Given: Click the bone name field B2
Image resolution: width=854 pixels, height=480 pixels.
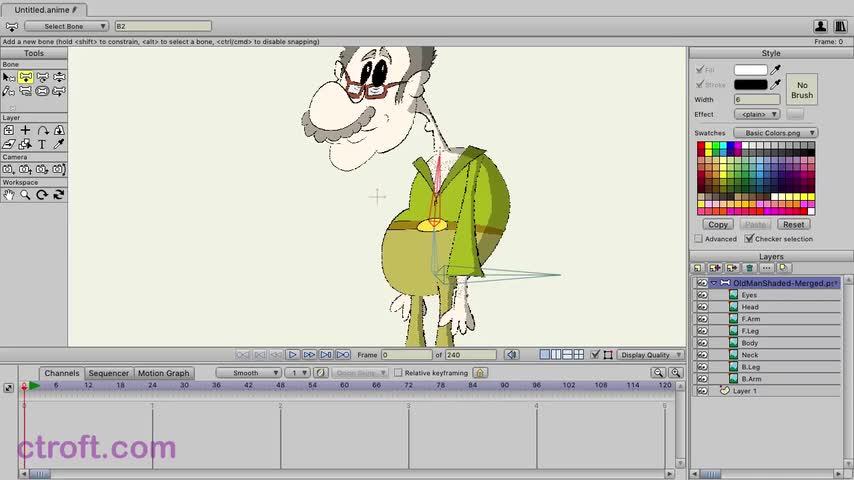Looking at the screenshot, I should pos(163,26).
